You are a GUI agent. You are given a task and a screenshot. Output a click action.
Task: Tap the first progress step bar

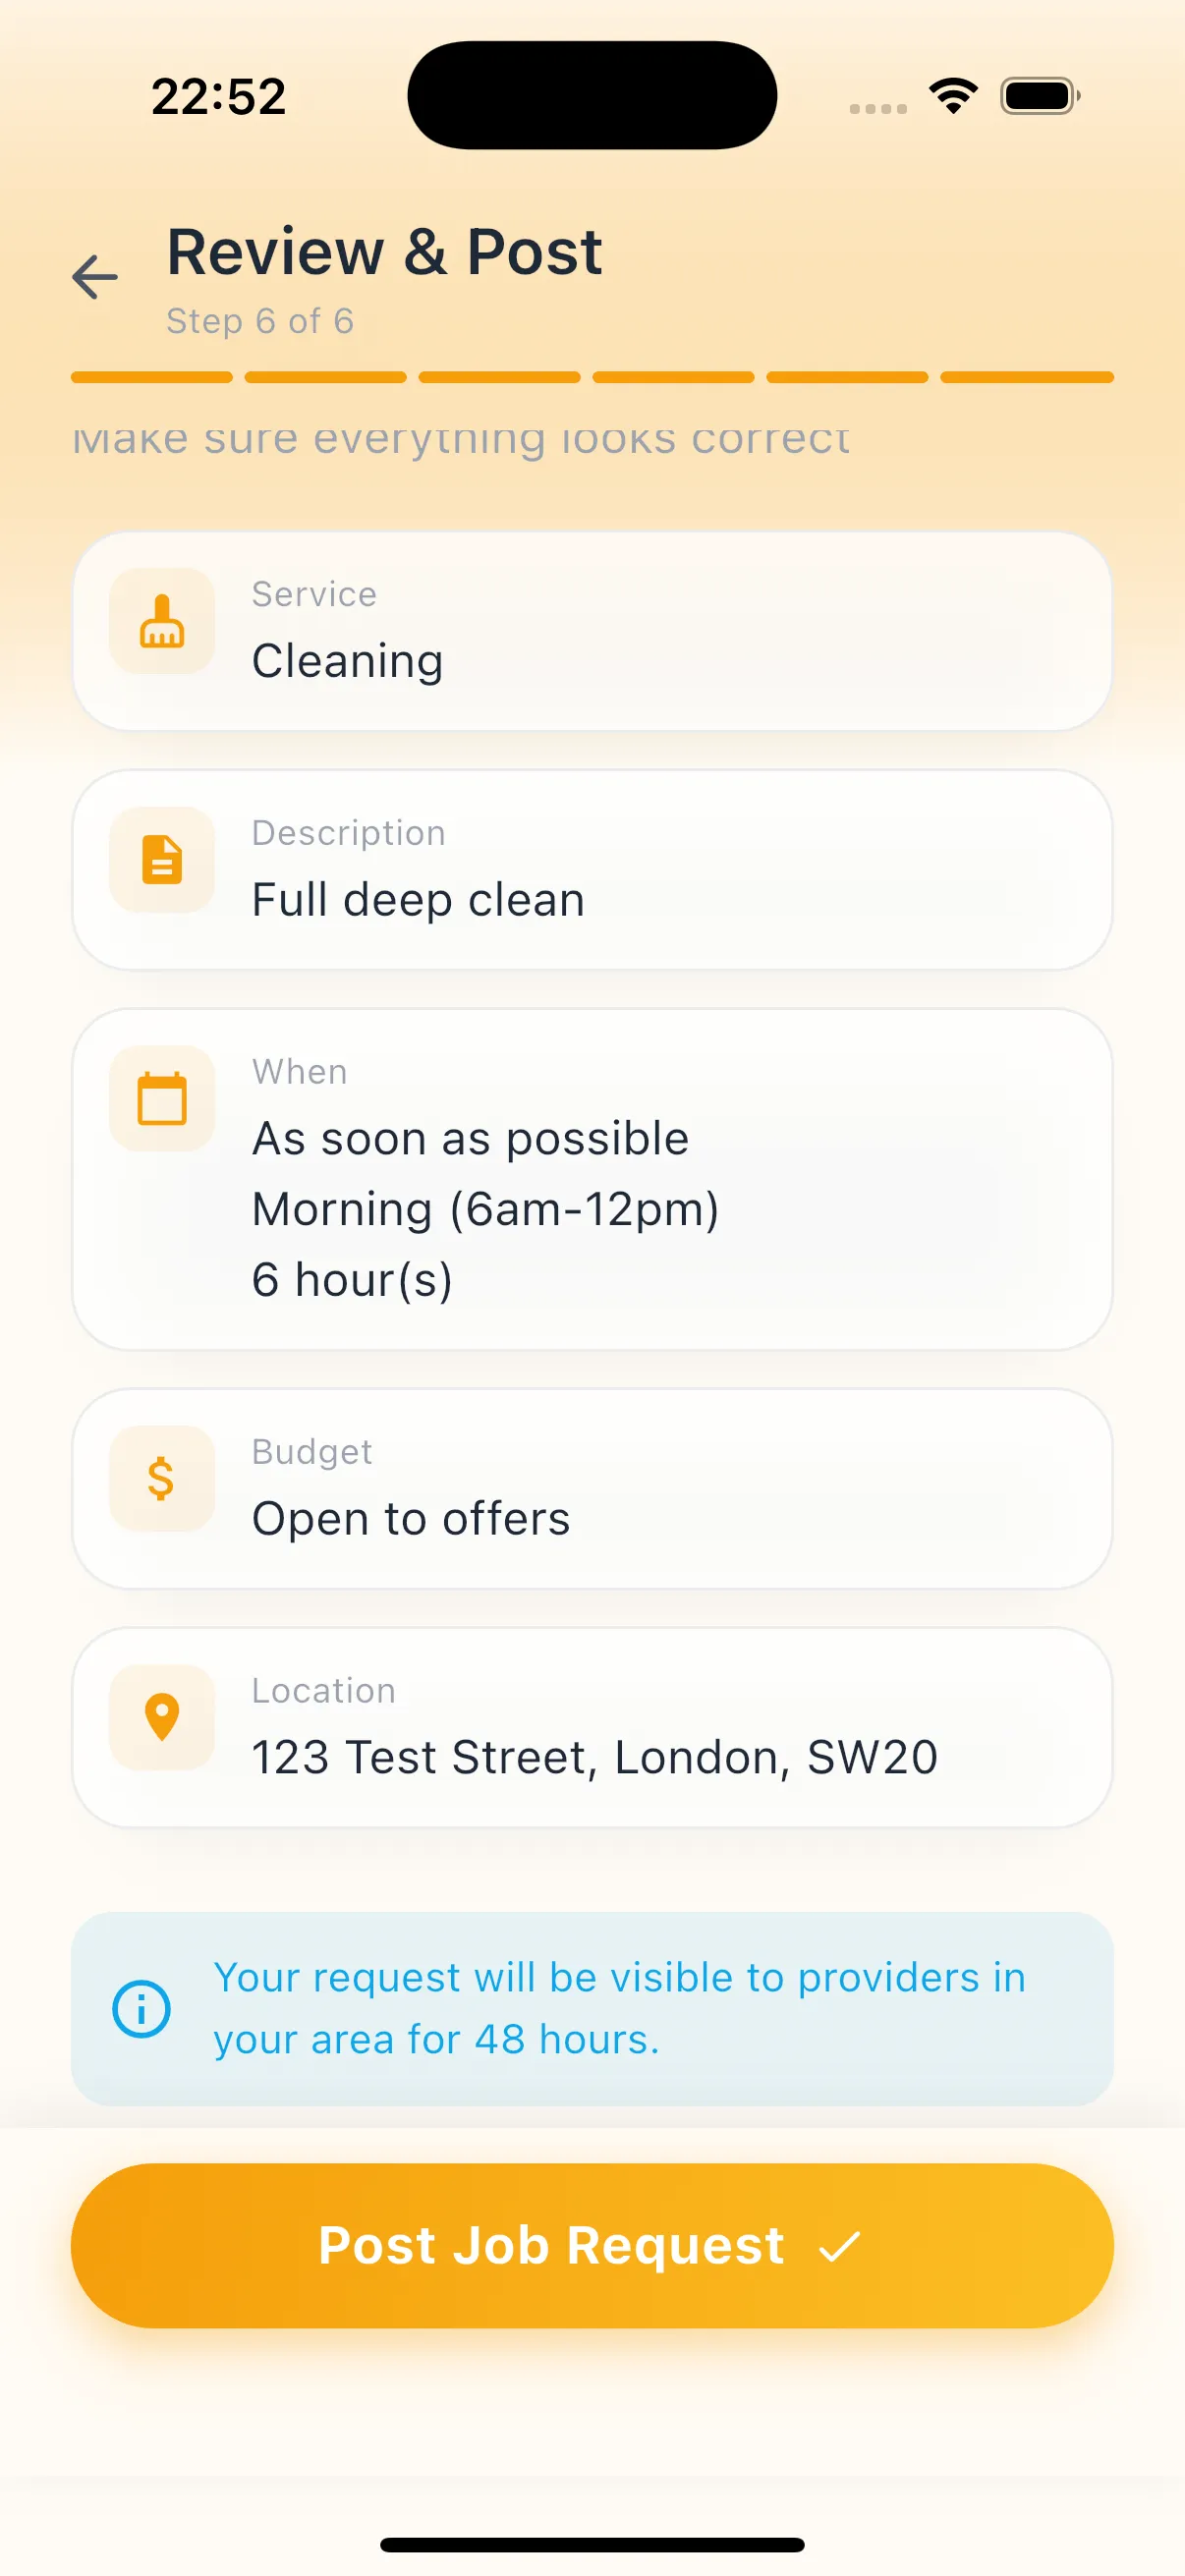152,377
